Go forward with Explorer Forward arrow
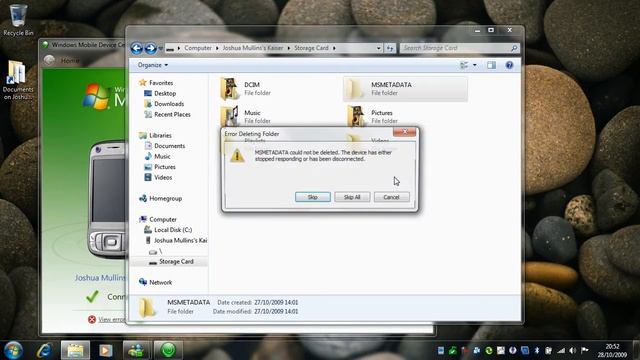Viewport: 640px width, 360px height. [x=151, y=48]
